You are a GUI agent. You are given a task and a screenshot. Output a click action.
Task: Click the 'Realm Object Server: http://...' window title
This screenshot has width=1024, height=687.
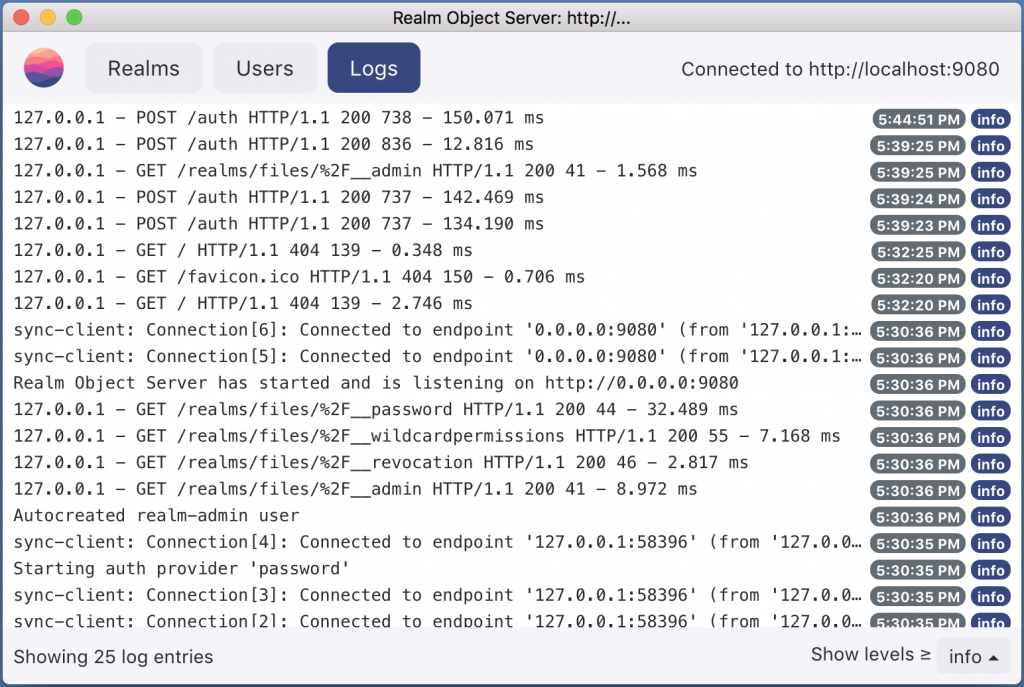511,18
